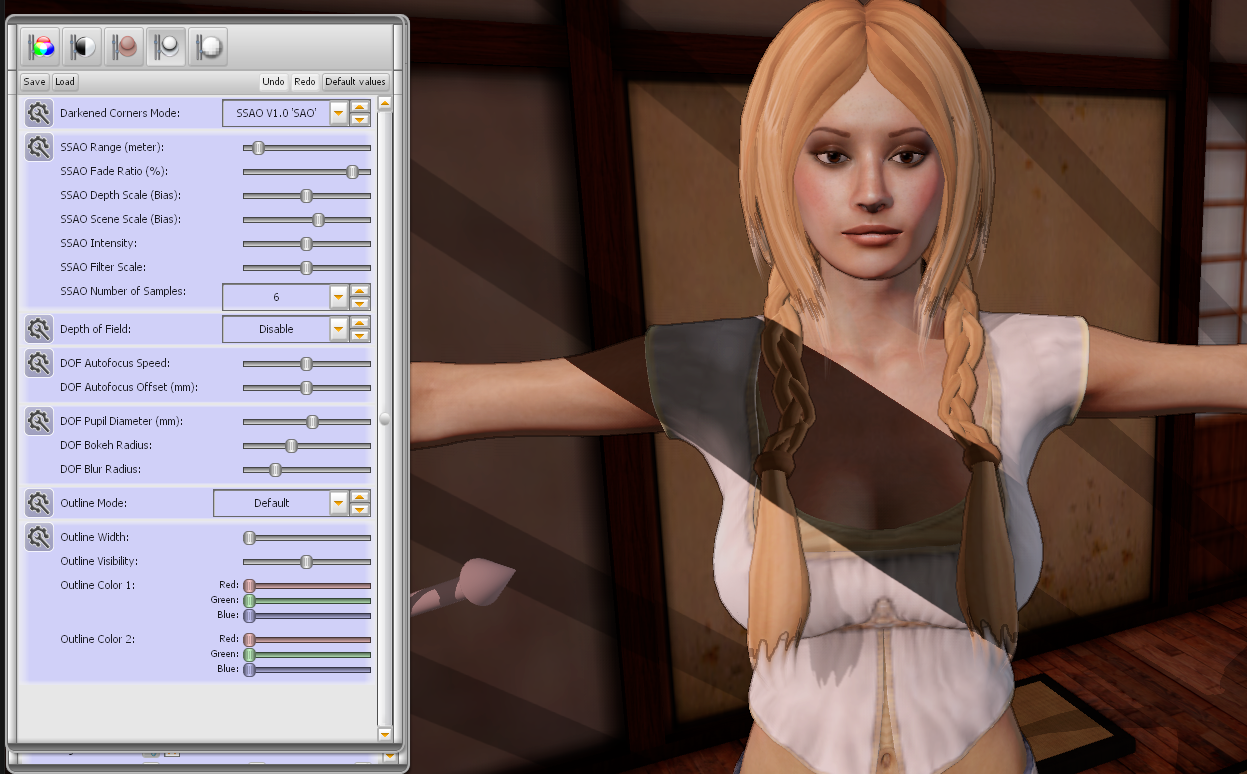Step Depth of Field to next option
Image resolution: width=1247 pixels, height=774 pixels.
361,335
